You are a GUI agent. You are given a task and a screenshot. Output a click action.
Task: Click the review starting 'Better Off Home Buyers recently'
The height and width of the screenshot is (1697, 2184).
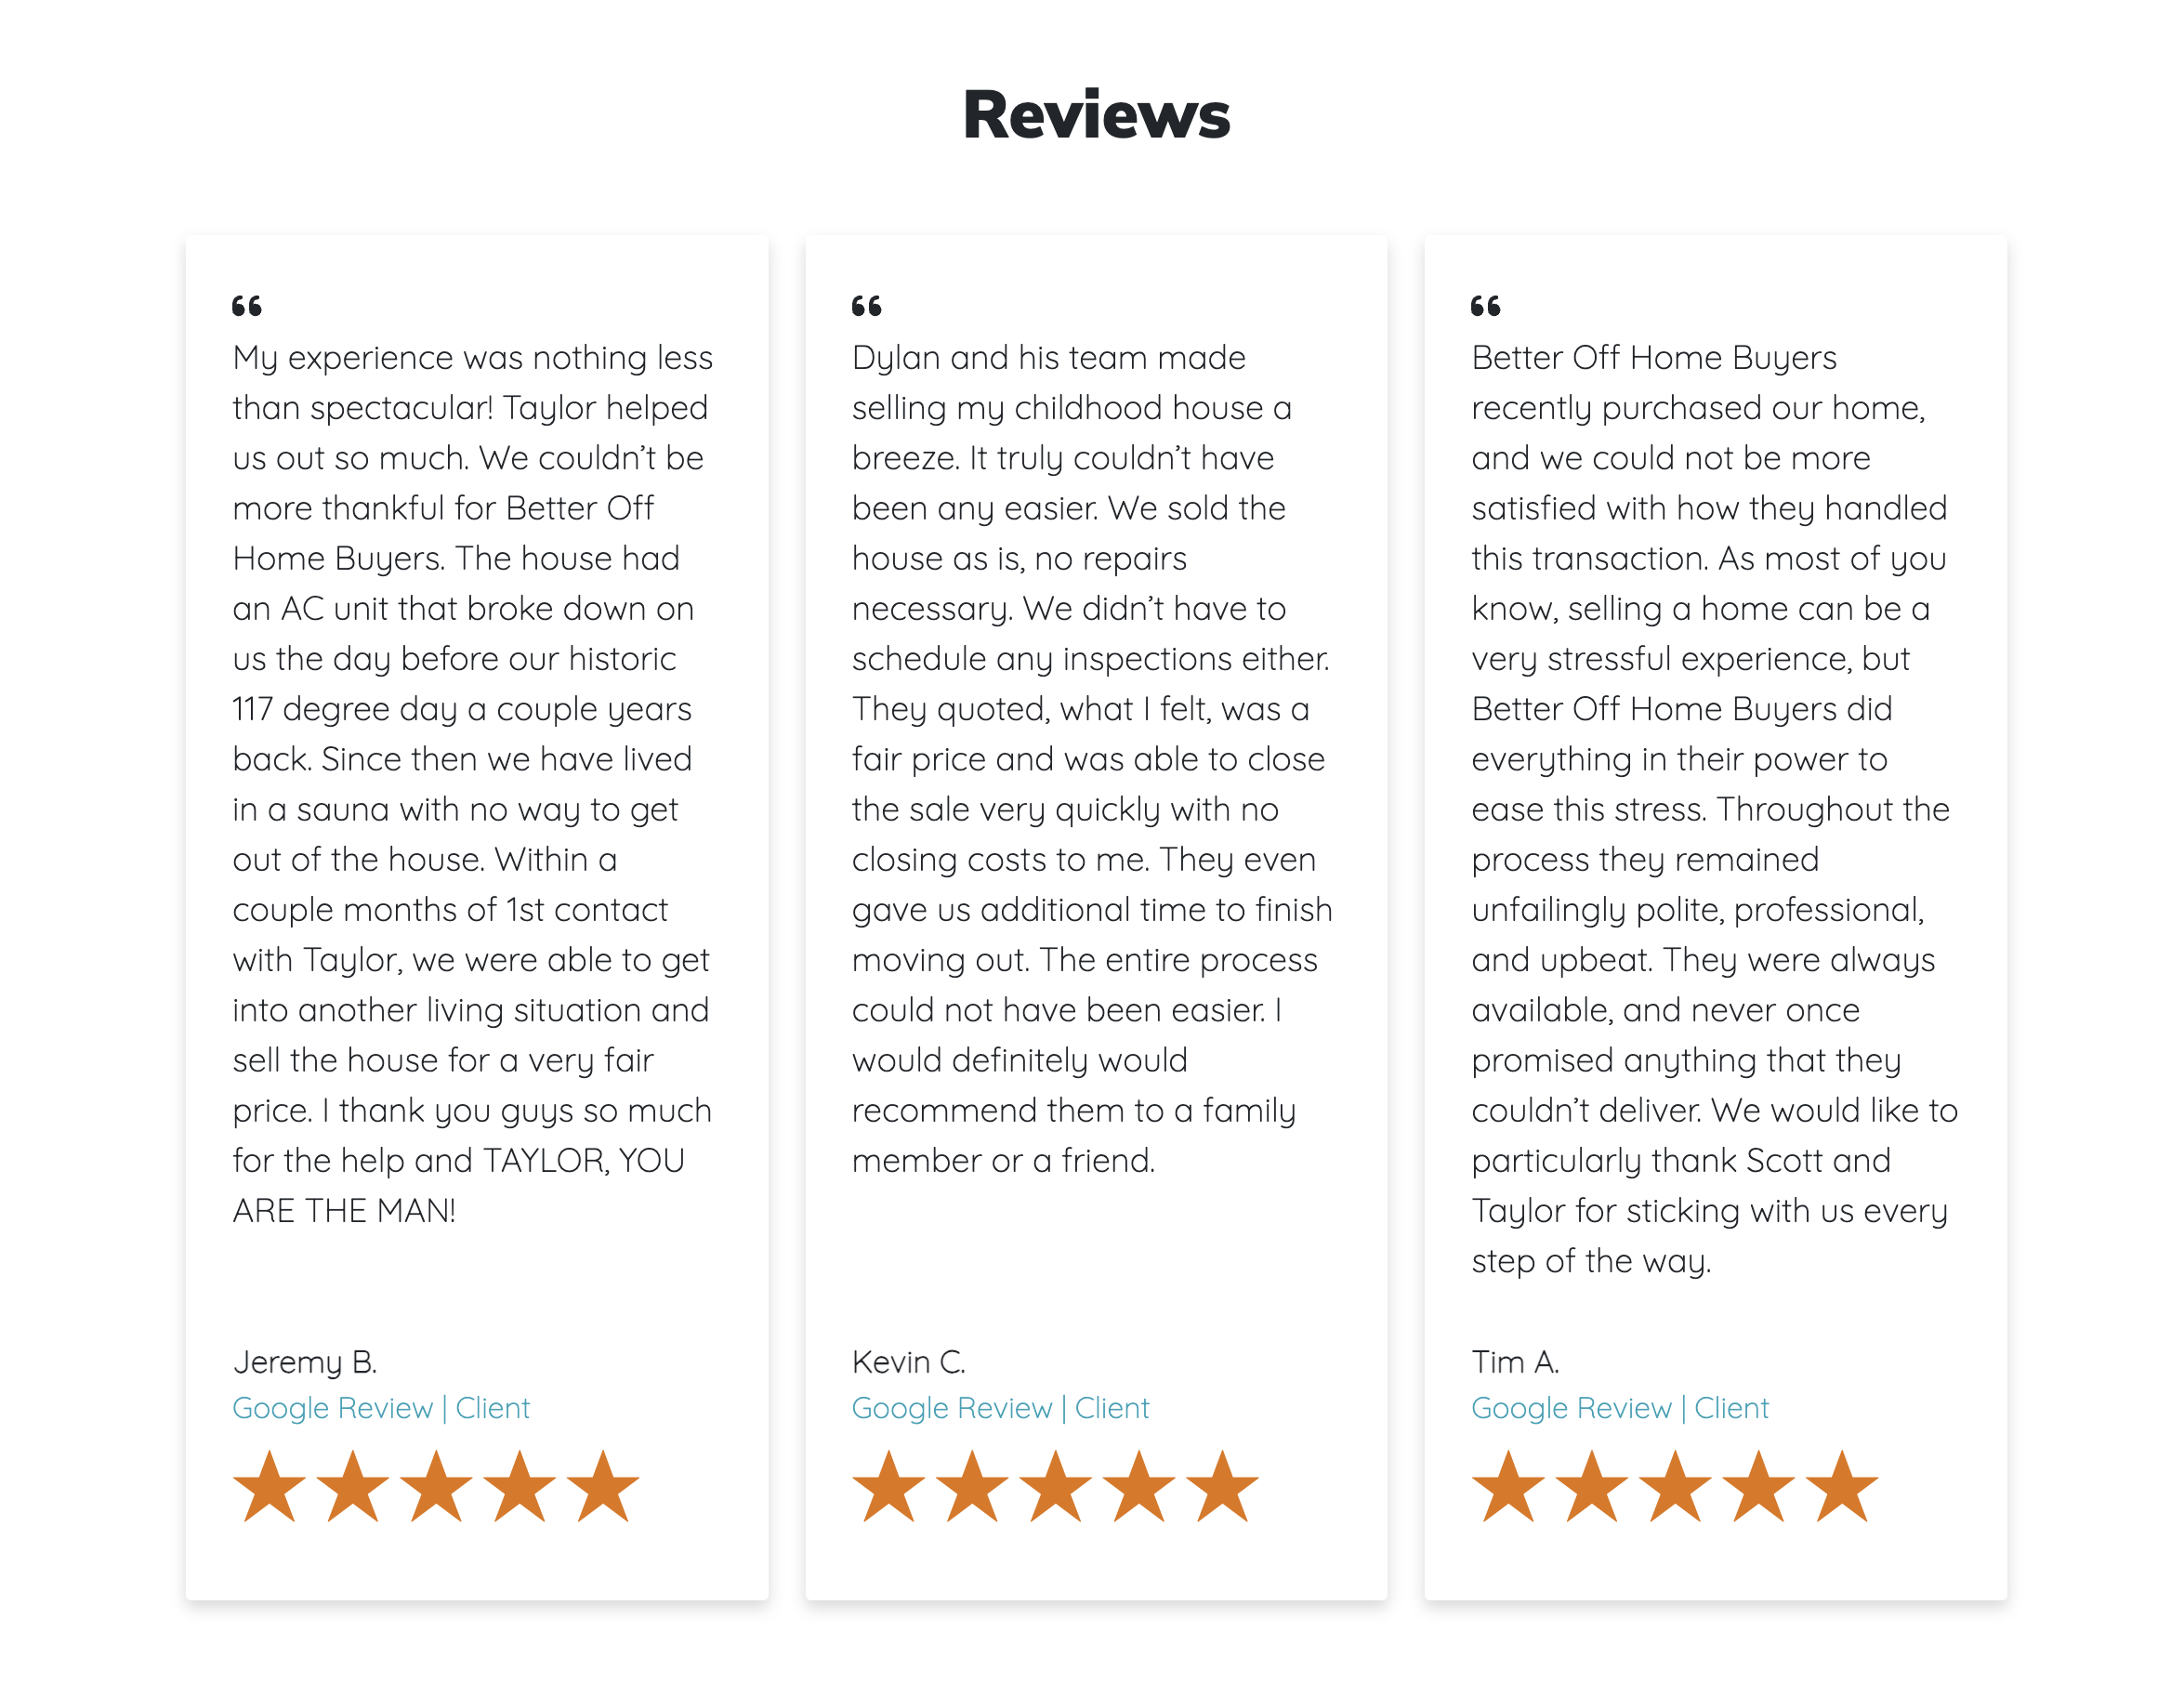tap(1714, 809)
